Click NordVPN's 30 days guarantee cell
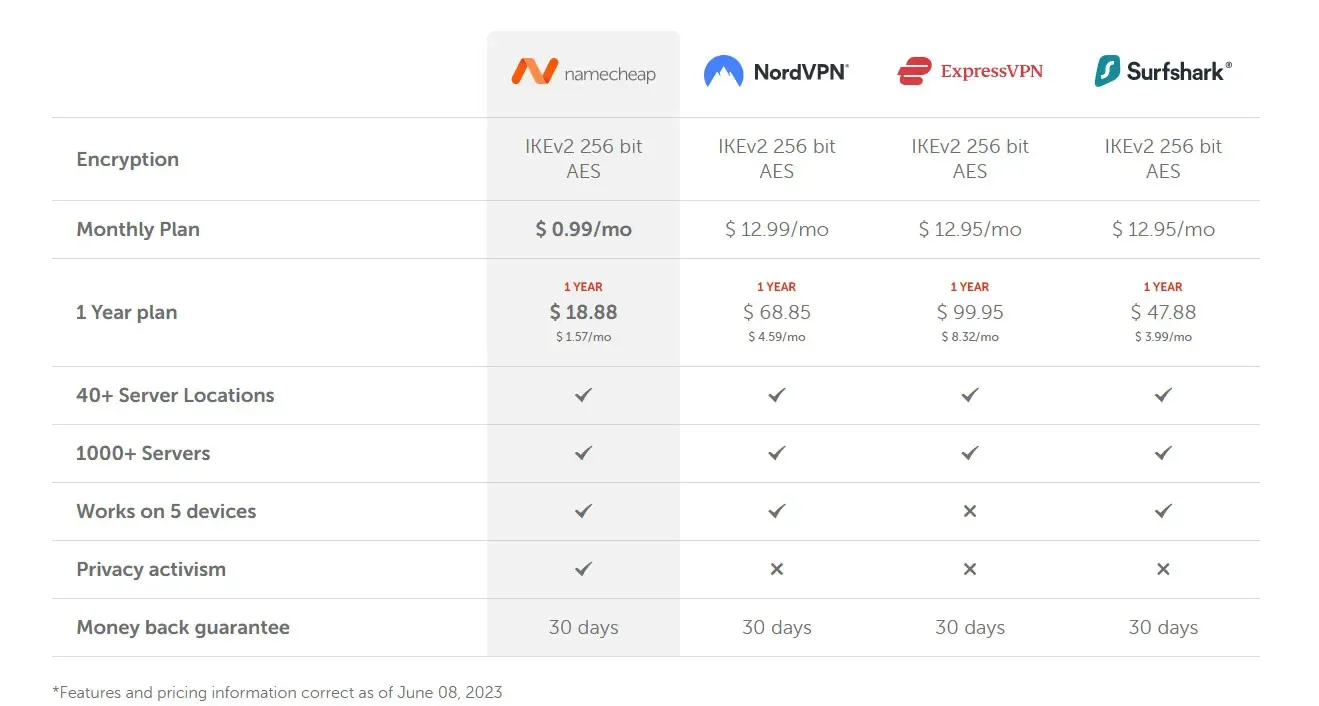The image size is (1319, 706). [x=776, y=627]
